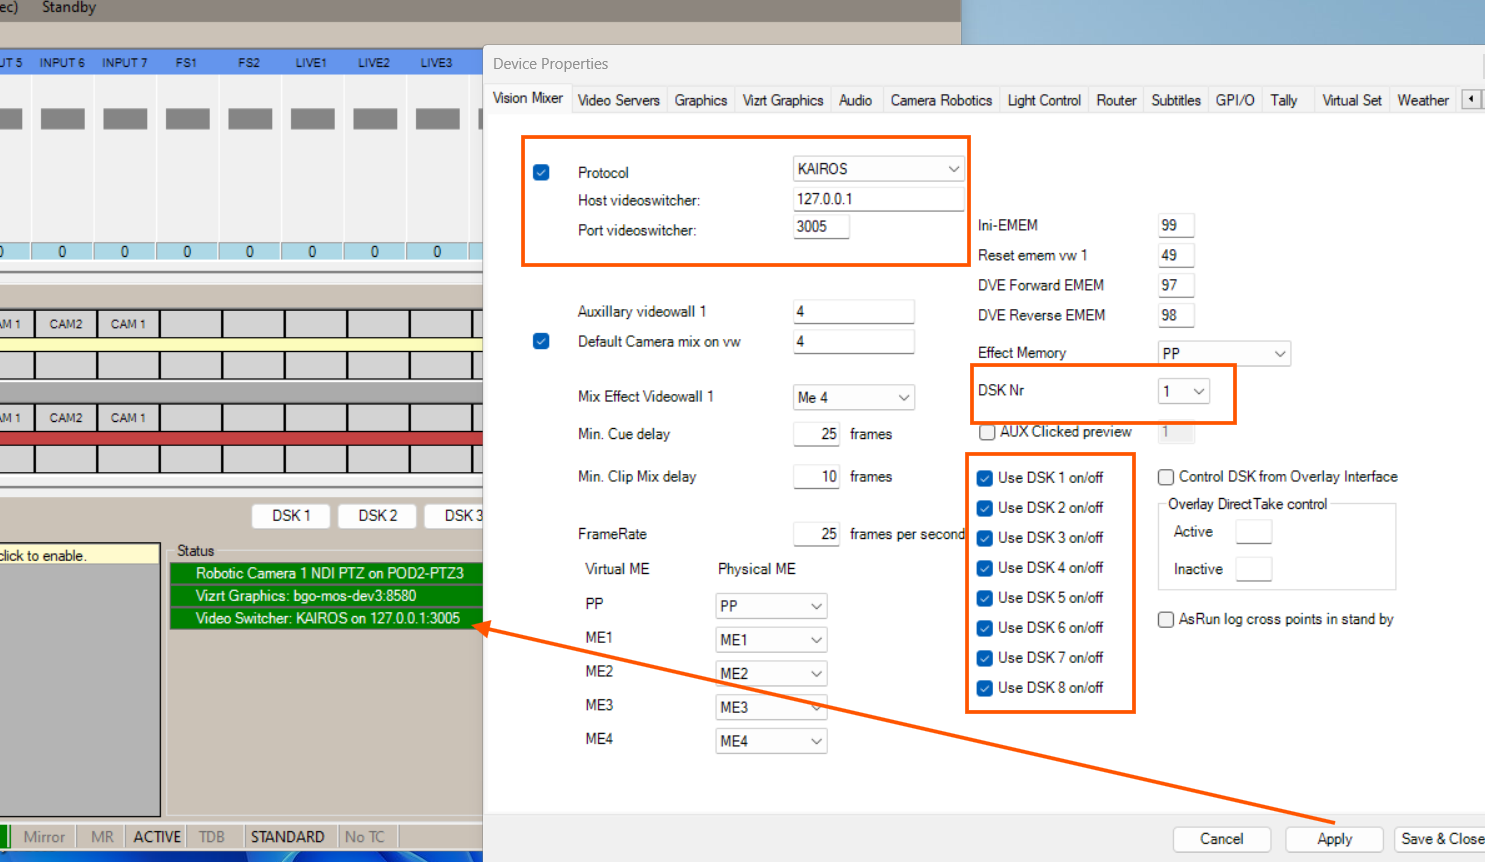Open the Protocol KAIROS dropdown
The width and height of the screenshot is (1485, 862).
click(x=878, y=169)
